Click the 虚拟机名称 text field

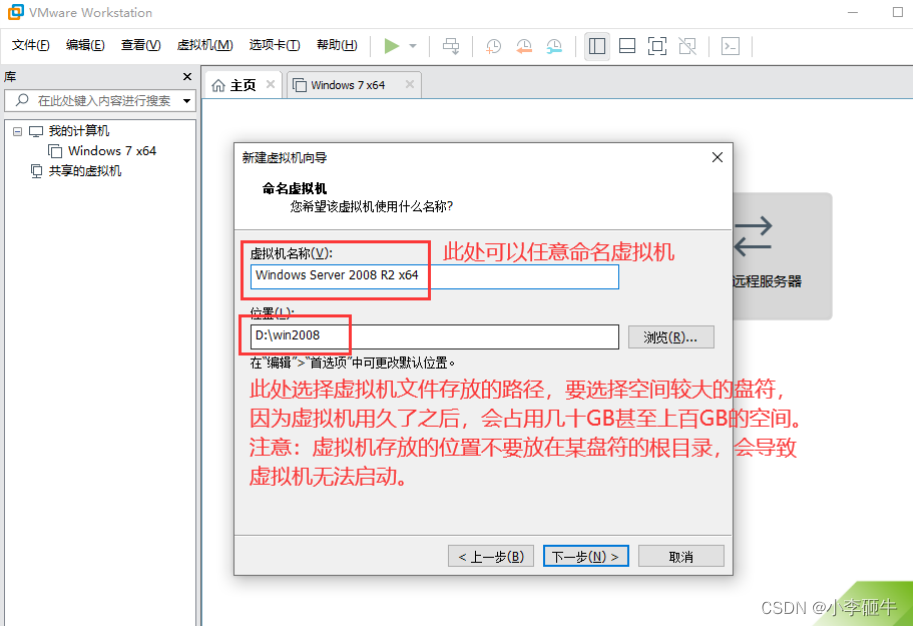click(x=434, y=277)
